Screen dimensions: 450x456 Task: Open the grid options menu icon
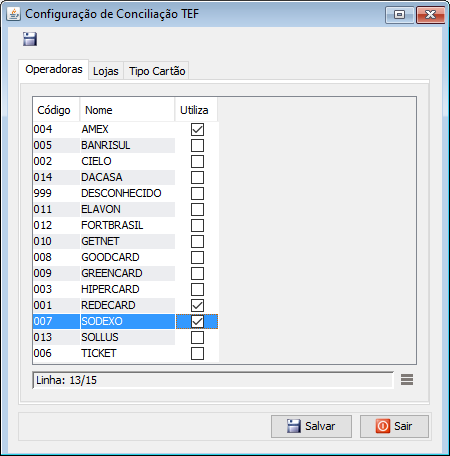pyautogui.click(x=407, y=380)
